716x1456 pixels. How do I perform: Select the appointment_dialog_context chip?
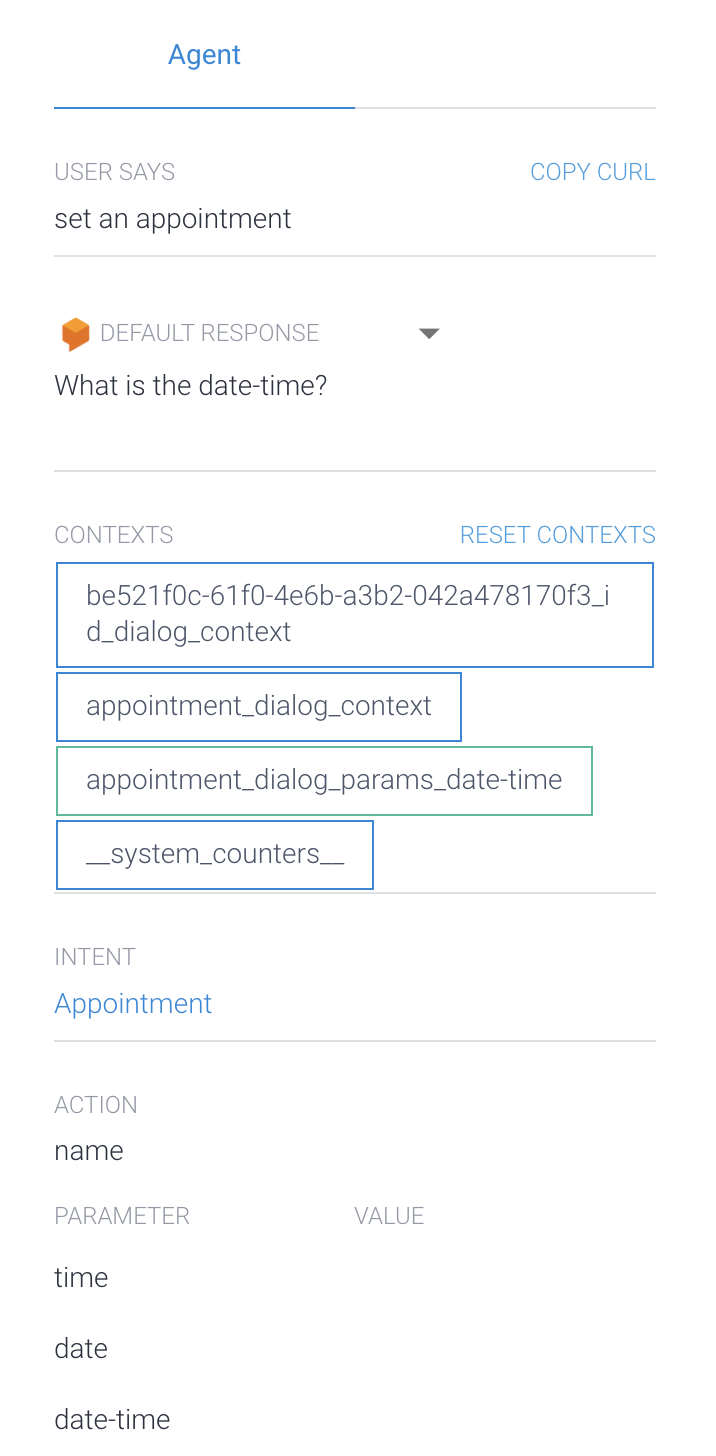point(258,706)
